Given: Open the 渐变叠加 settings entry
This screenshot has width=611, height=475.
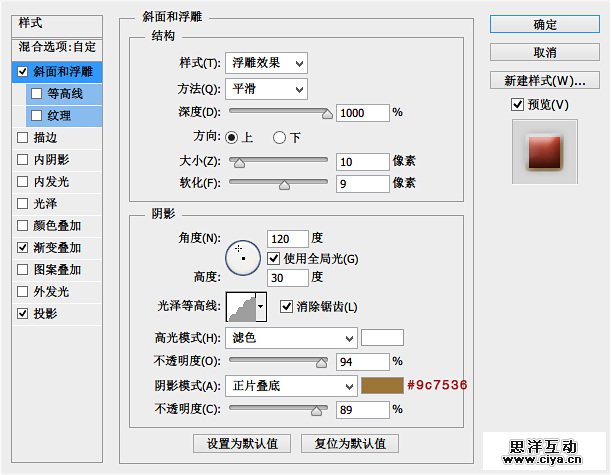Looking at the screenshot, I should [x=57, y=247].
